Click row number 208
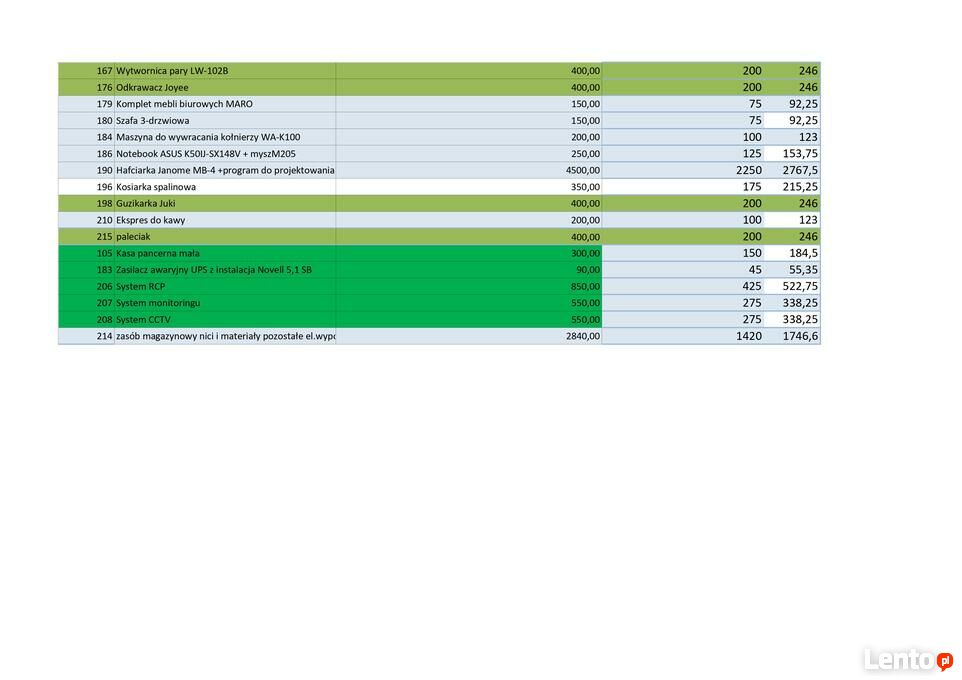The height and width of the screenshot is (680, 962). pyautogui.click(x=87, y=319)
